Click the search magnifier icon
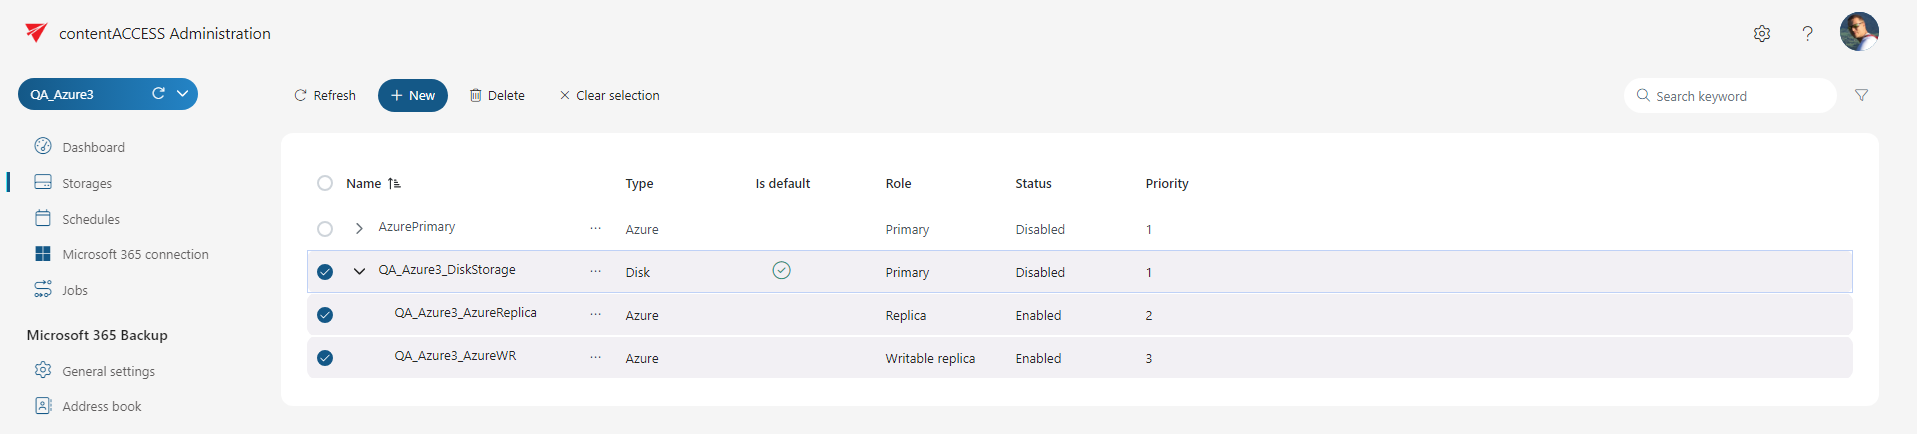 1643,95
